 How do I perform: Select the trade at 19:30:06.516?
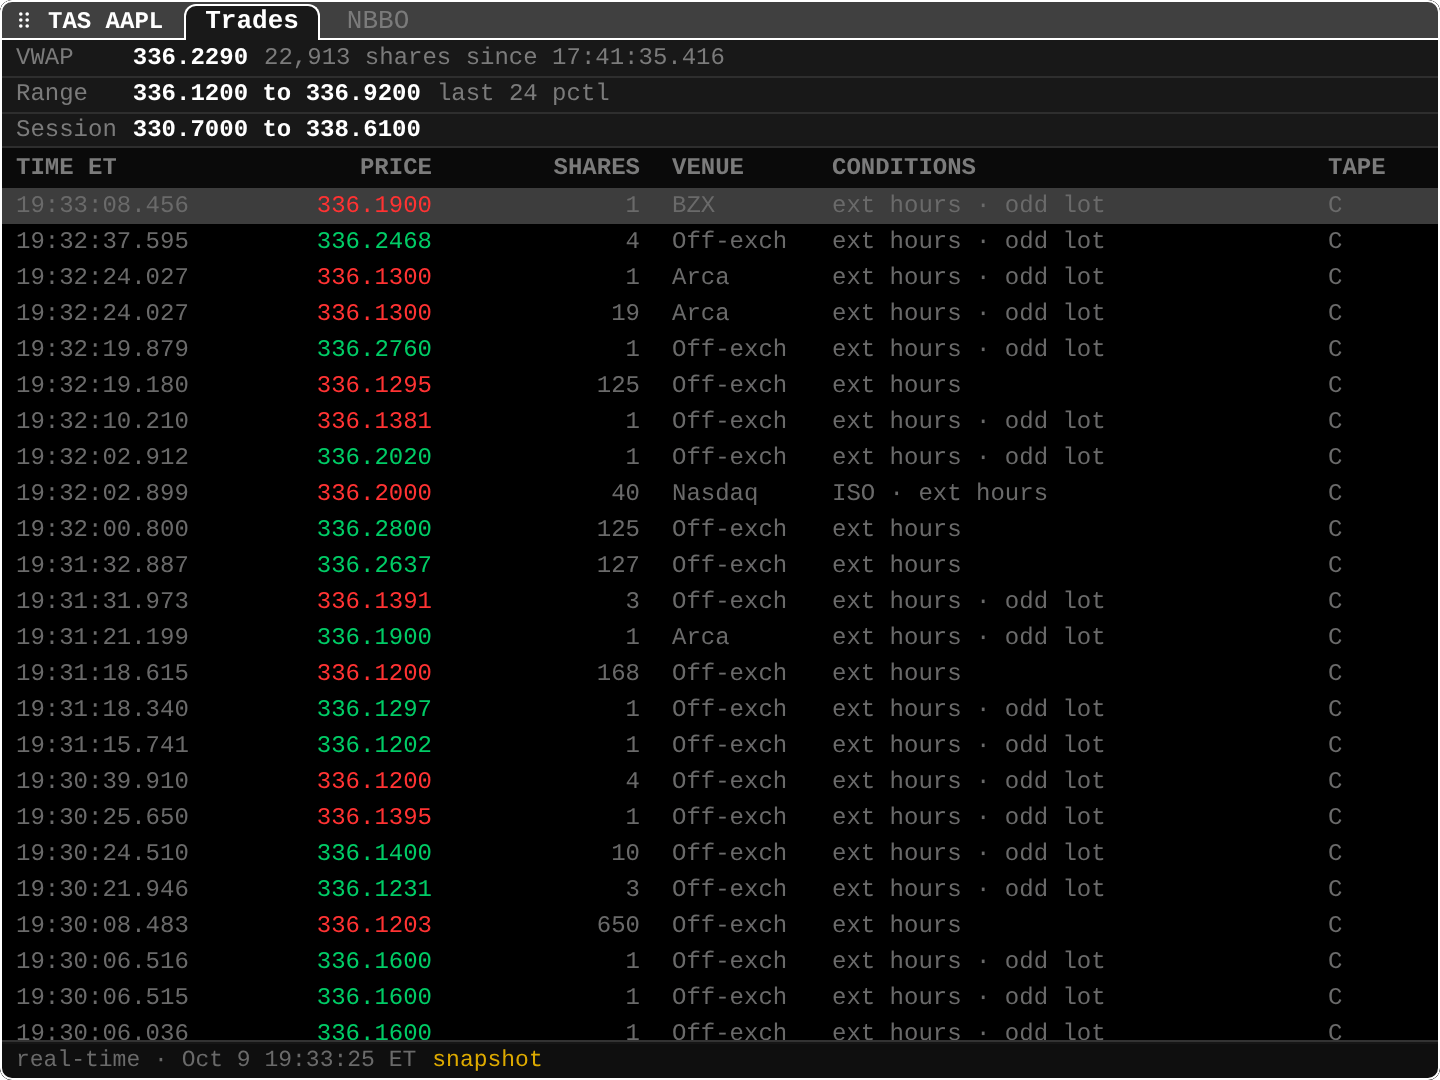point(720,961)
